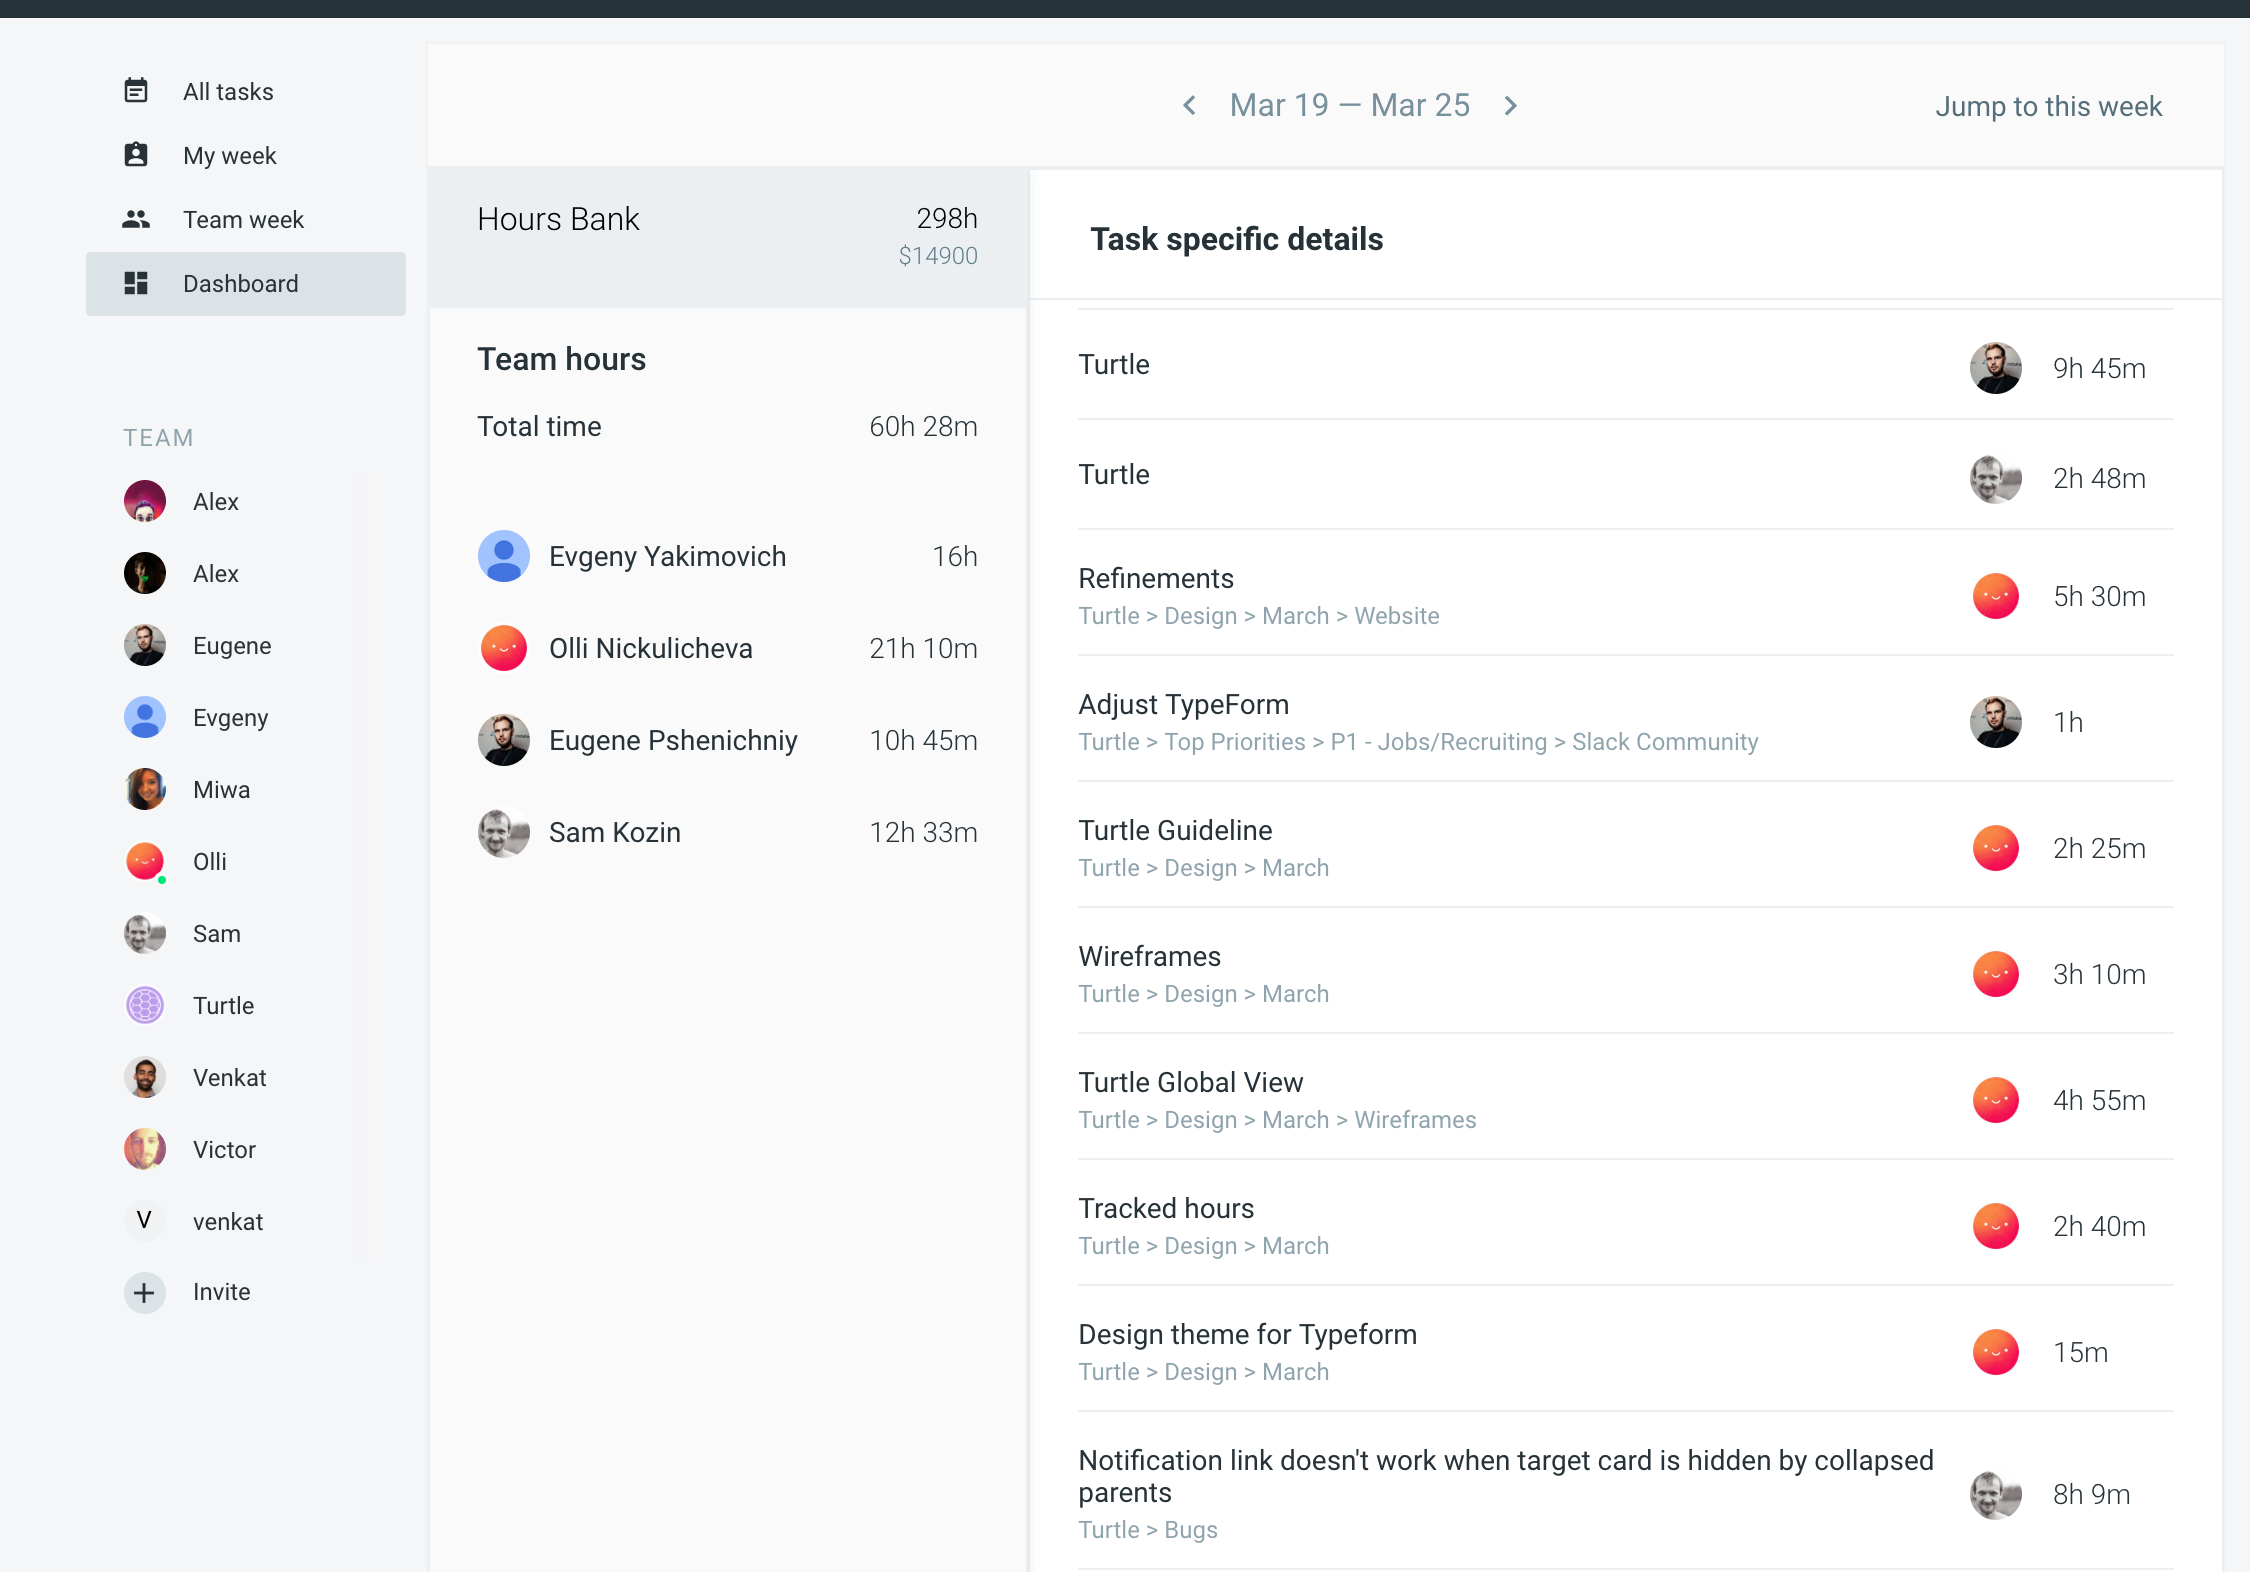Click the Mar 19 — Mar 25 date range
The width and height of the screenshot is (2250, 1572).
[x=1349, y=105]
